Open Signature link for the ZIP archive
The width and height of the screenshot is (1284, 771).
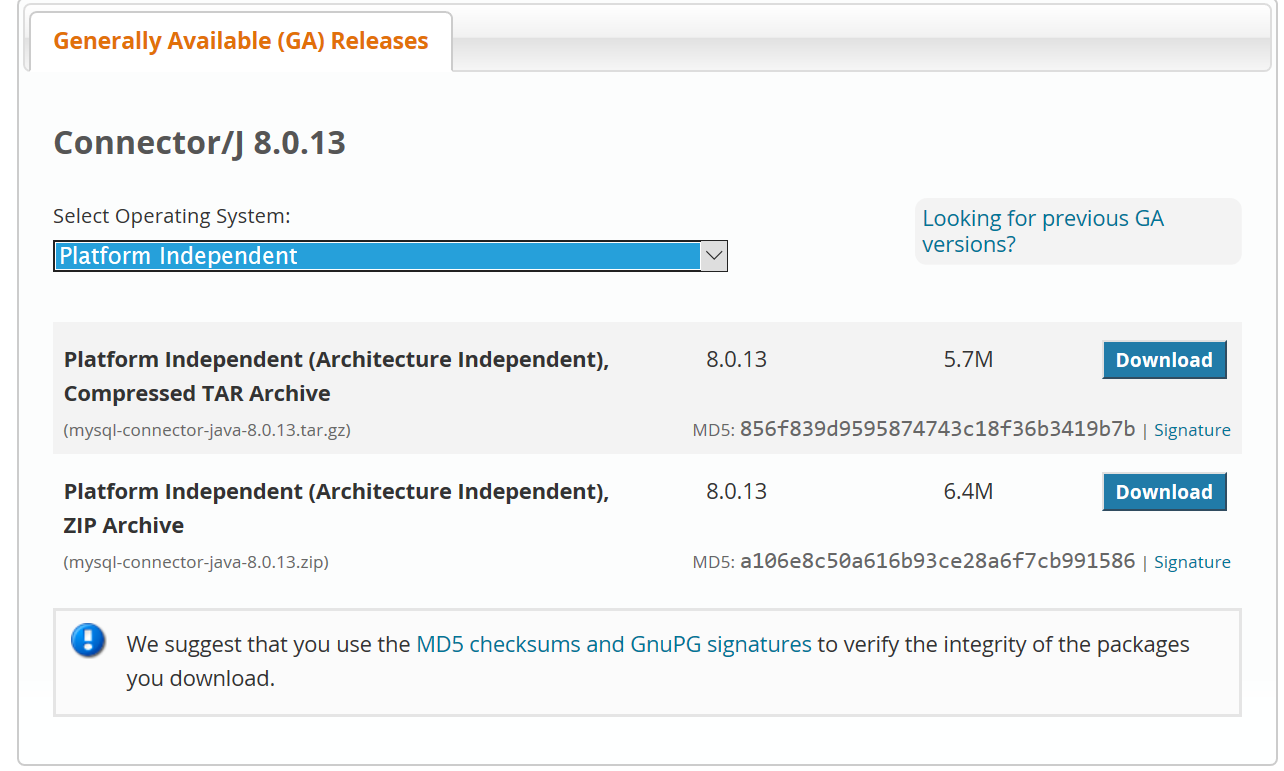click(x=1192, y=561)
